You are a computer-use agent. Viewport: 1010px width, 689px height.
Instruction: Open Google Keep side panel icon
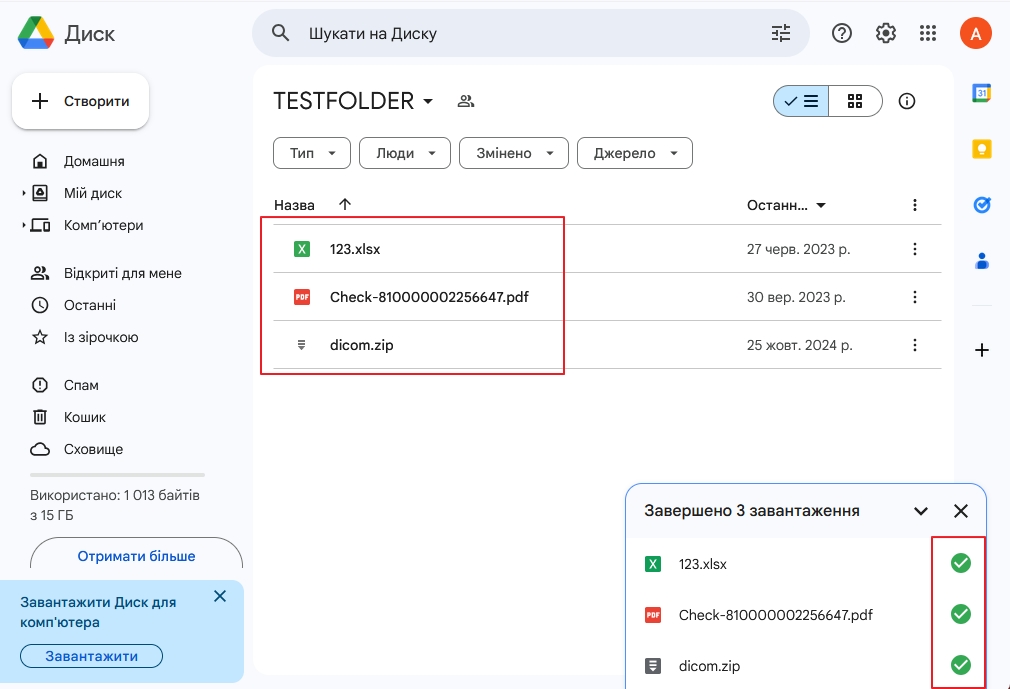(982, 149)
